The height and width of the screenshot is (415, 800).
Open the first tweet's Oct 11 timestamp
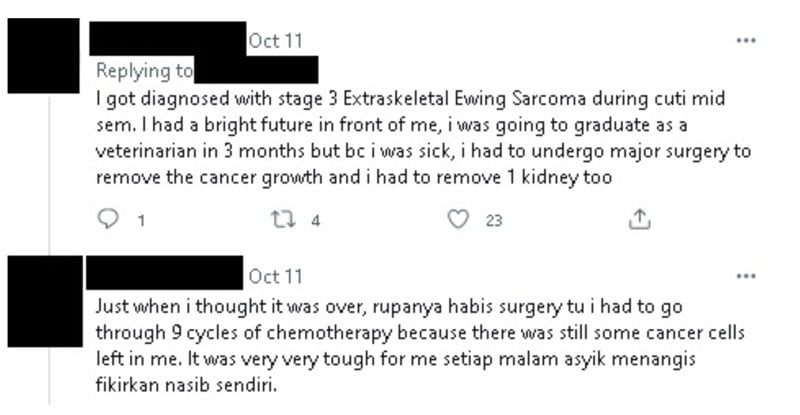tap(276, 41)
